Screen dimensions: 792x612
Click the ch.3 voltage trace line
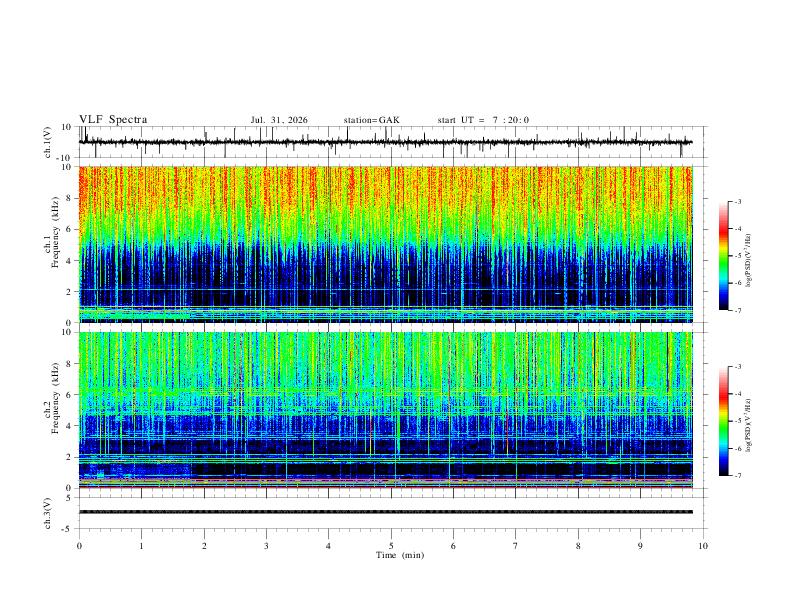pos(385,512)
